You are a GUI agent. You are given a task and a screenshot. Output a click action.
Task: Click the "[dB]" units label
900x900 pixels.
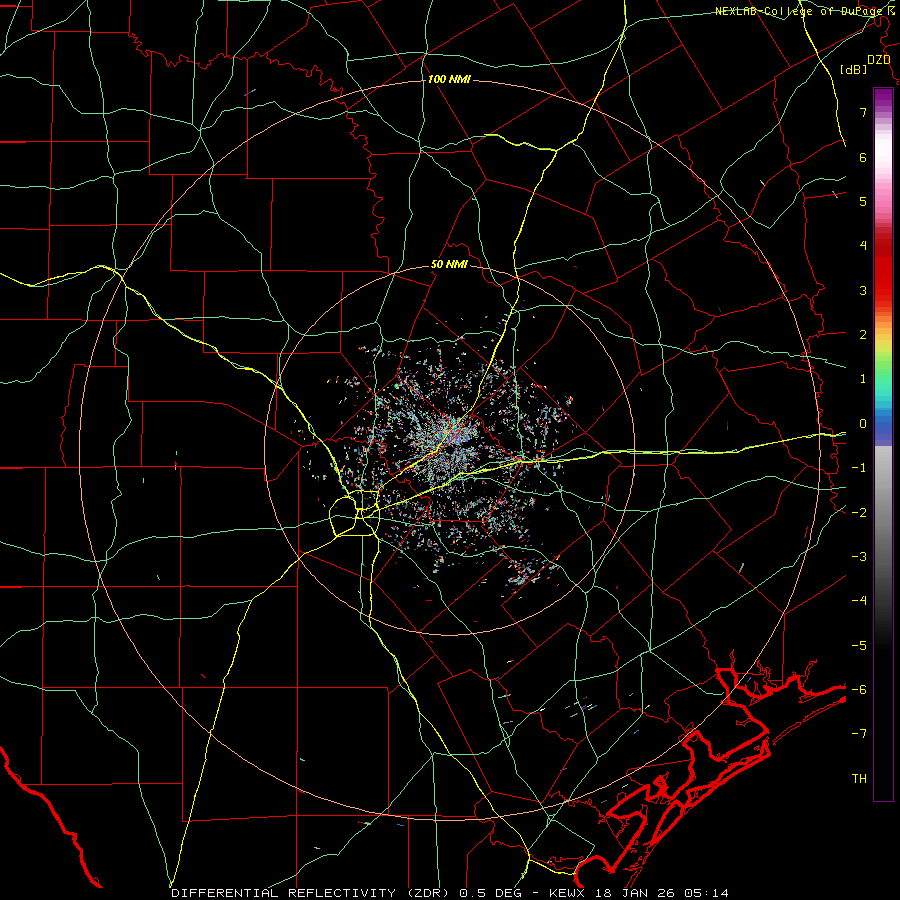click(x=854, y=69)
